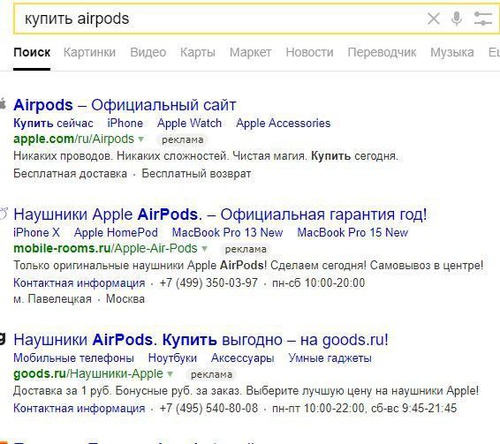Open 'Контактная информация' for mobile-rooms result
Image resolution: width=500 pixels, height=444 pixels.
coord(79,283)
